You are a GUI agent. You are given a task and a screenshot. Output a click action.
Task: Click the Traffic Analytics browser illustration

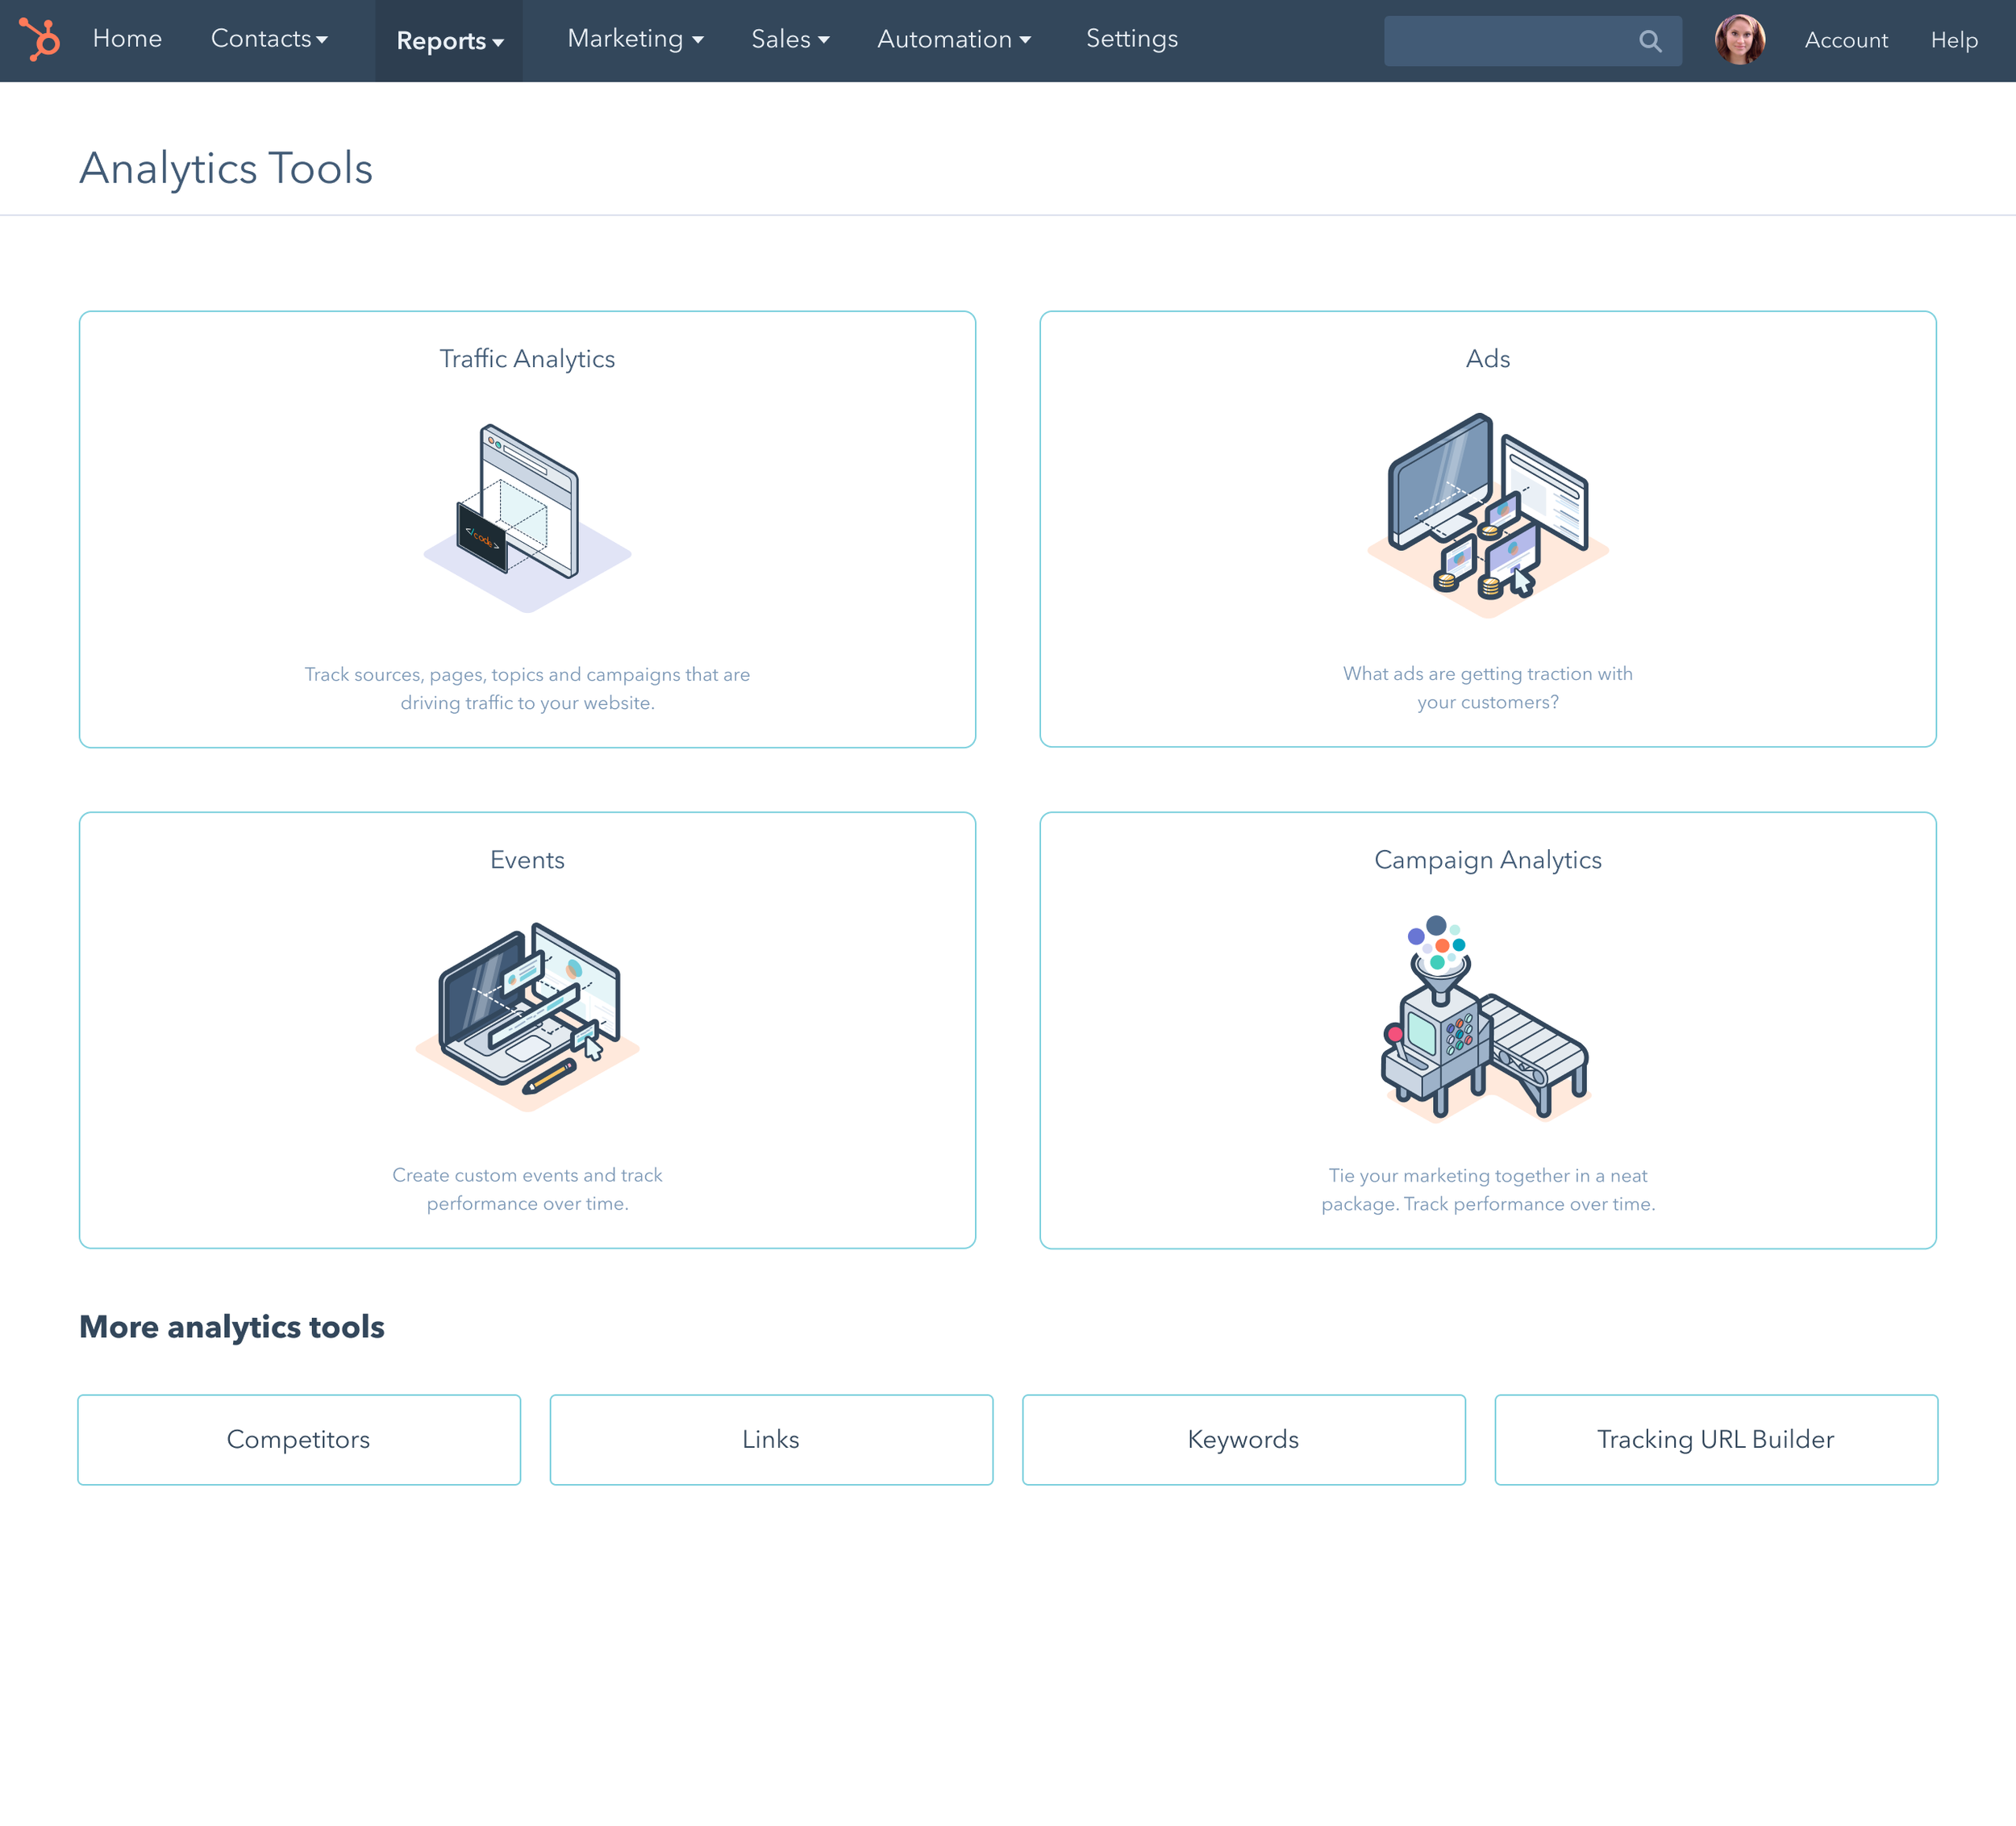(x=527, y=517)
